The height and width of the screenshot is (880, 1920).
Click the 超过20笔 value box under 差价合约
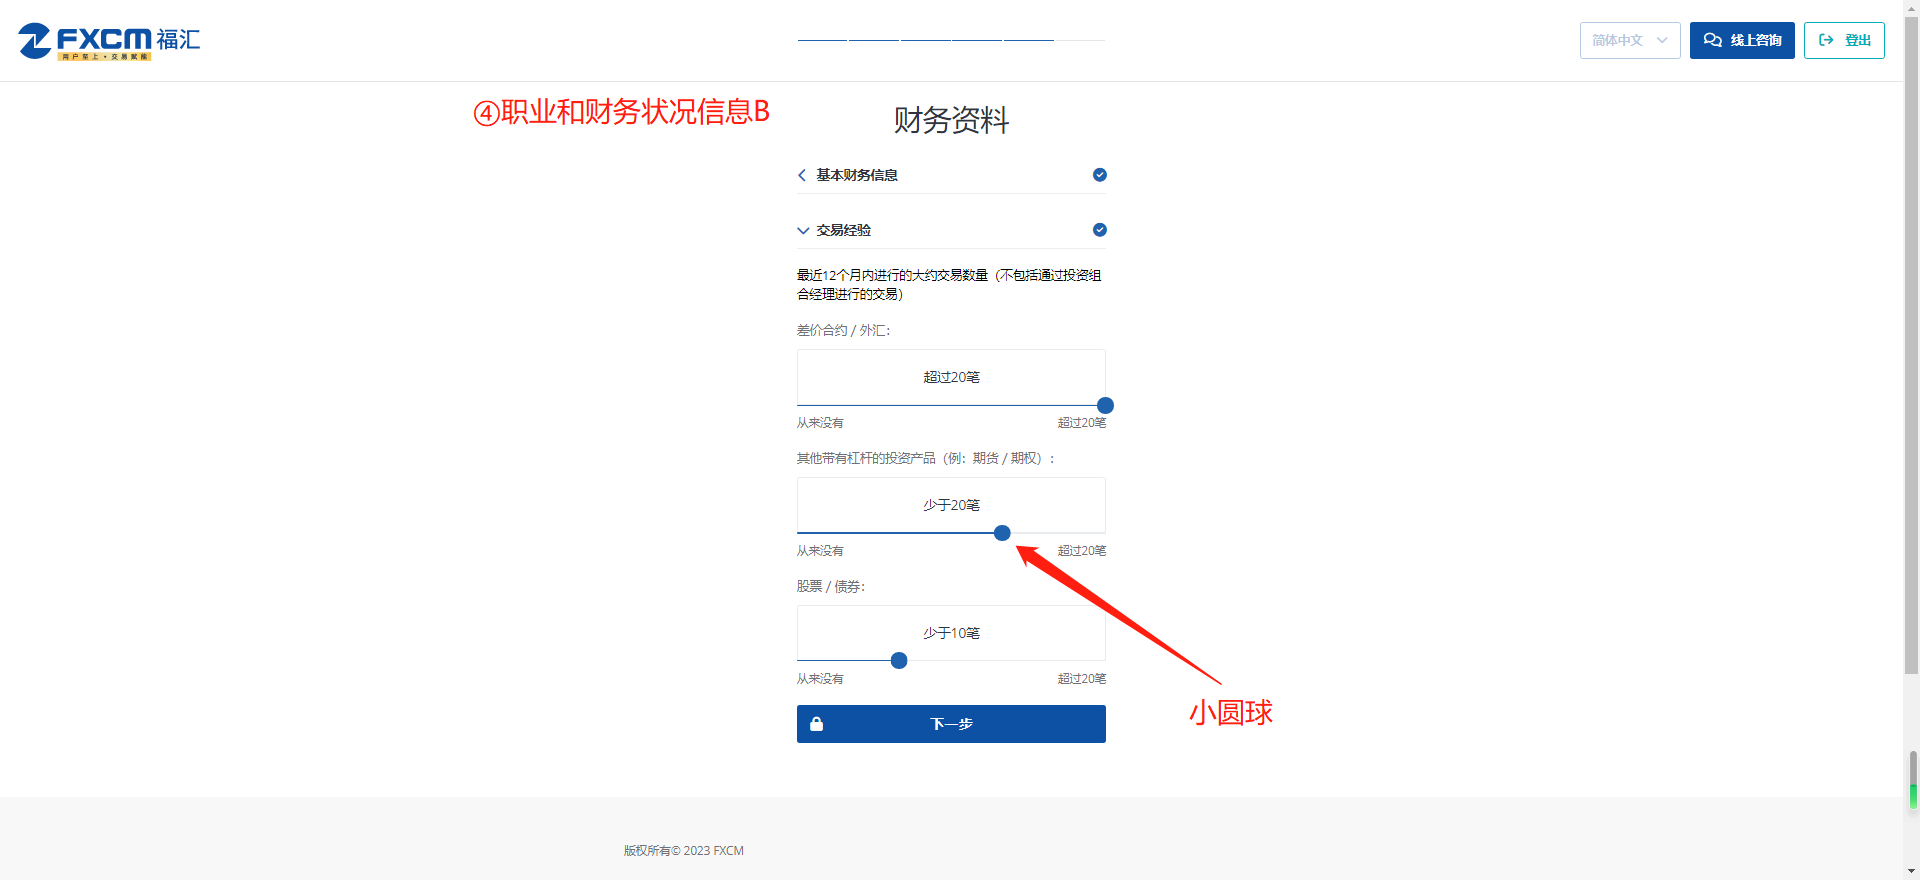(x=951, y=377)
